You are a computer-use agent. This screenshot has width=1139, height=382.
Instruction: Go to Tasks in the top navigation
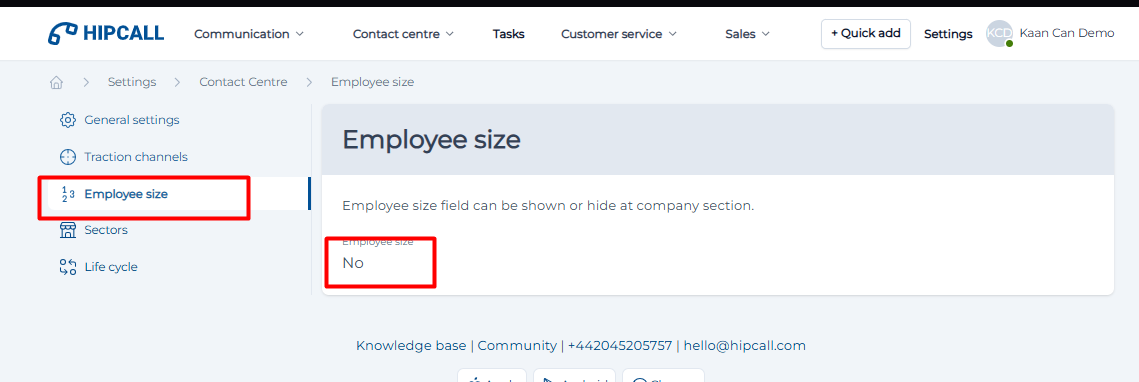tap(508, 33)
